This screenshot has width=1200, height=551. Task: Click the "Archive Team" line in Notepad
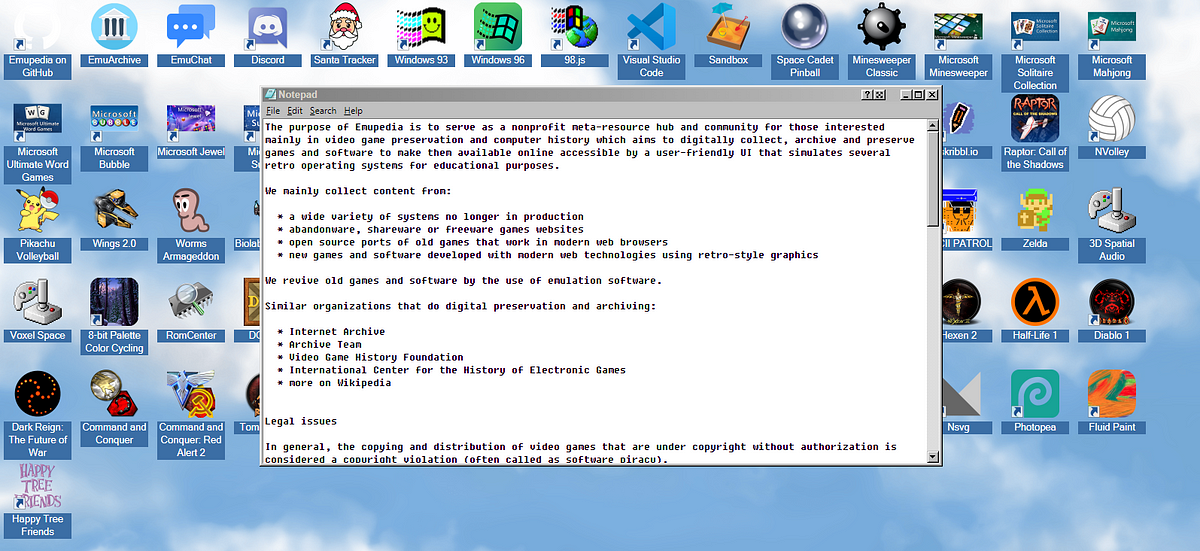point(325,345)
